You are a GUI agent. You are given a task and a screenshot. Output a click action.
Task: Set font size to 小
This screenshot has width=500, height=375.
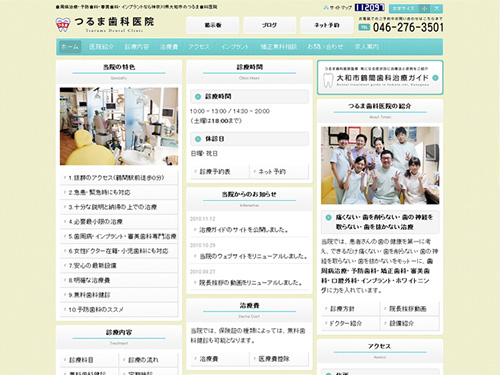pyautogui.click(x=424, y=9)
